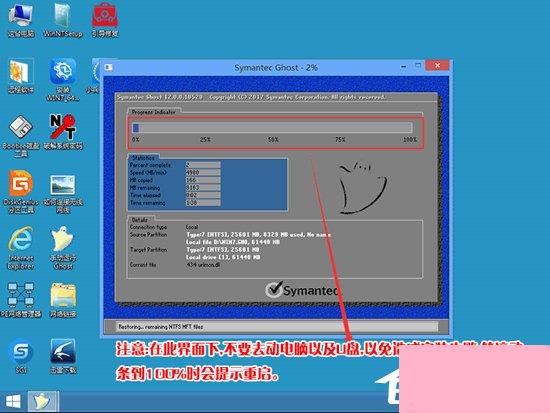Open the Bootice boot tool icon

click(21, 136)
